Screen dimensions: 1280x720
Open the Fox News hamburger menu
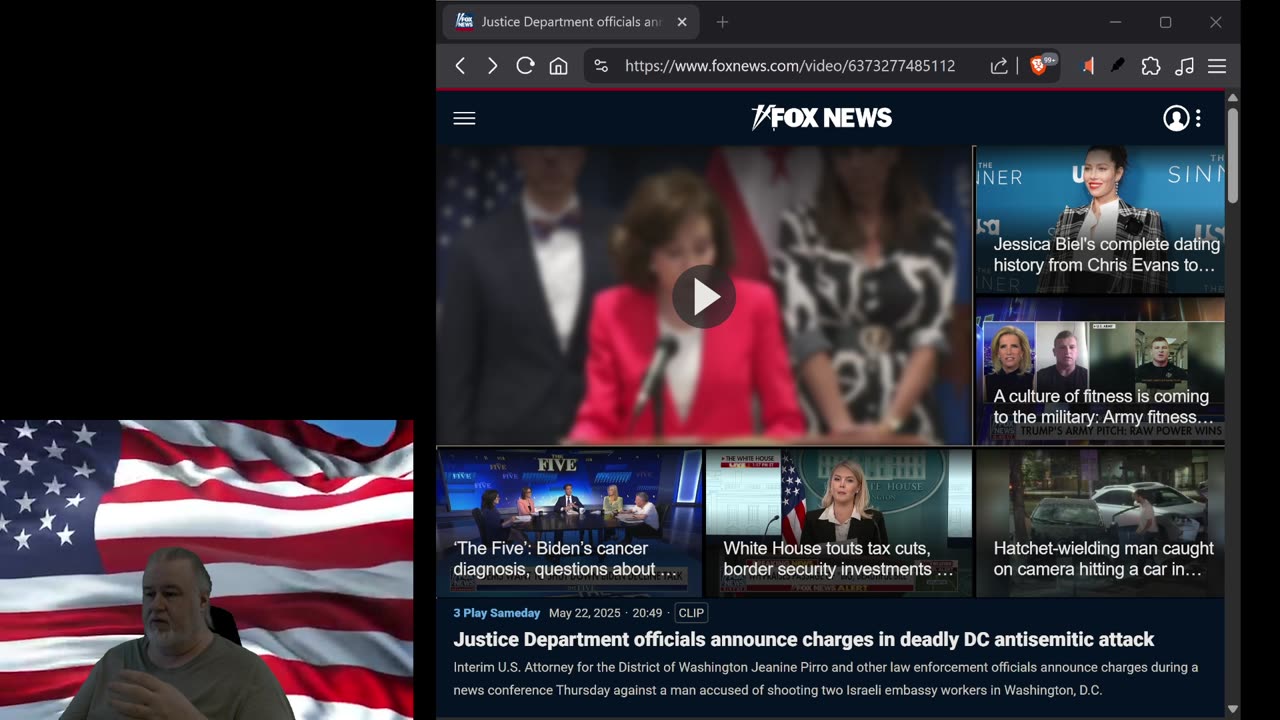tap(464, 118)
